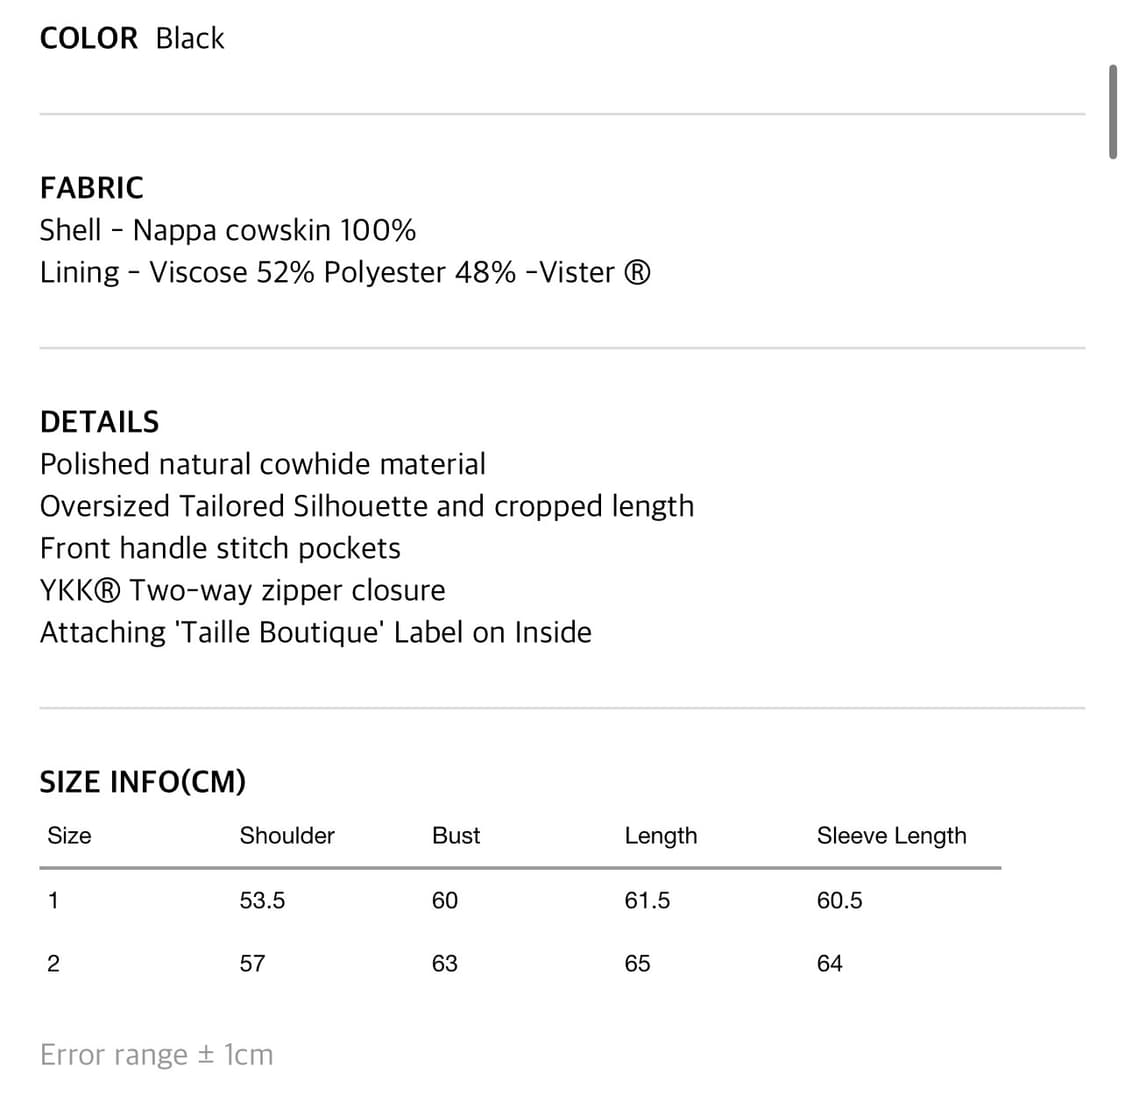Click the Shoulder column header
The height and width of the screenshot is (1100, 1125).
287,835
